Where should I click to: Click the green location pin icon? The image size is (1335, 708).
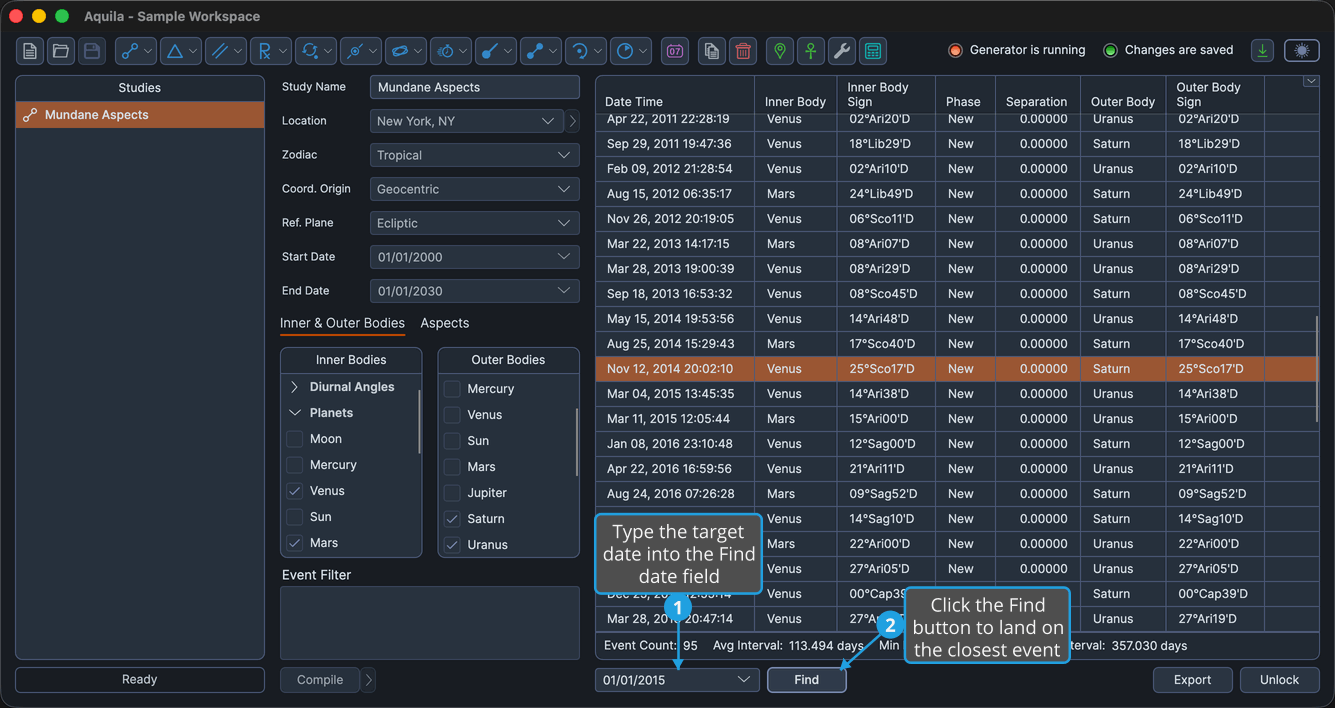pos(780,51)
